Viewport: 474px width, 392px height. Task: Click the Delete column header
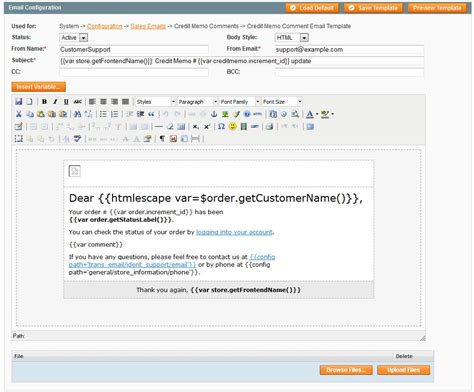404,356
